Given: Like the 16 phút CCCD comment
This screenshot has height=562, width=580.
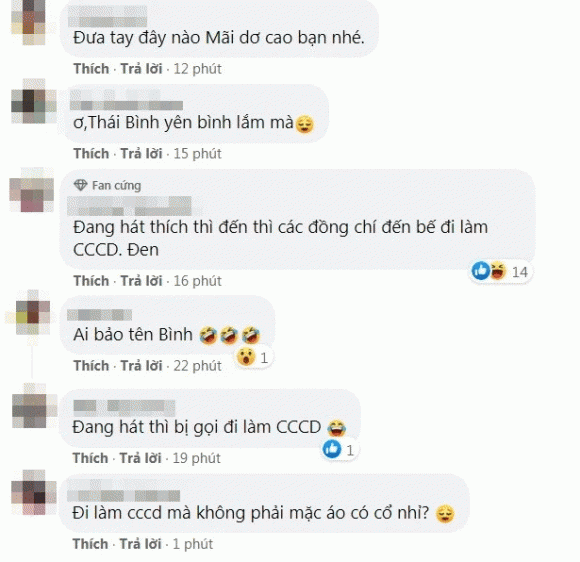Looking at the screenshot, I should (91, 281).
